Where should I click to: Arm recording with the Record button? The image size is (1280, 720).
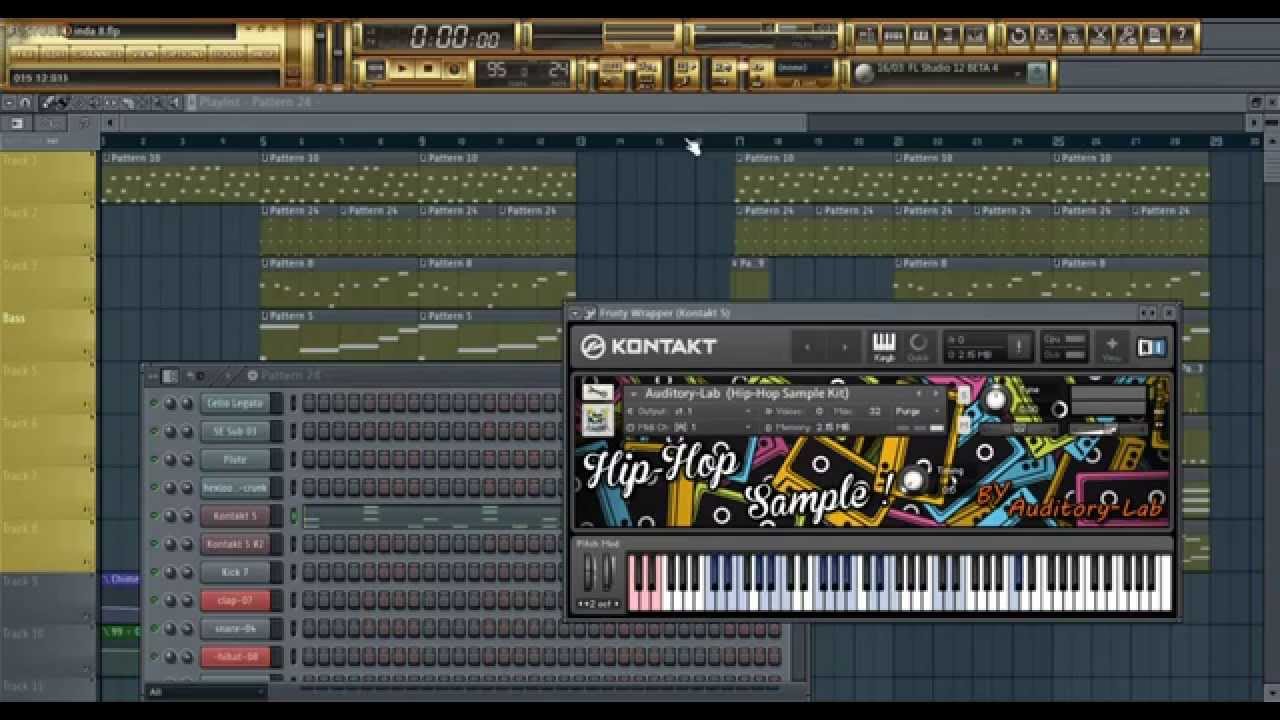pos(454,70)
